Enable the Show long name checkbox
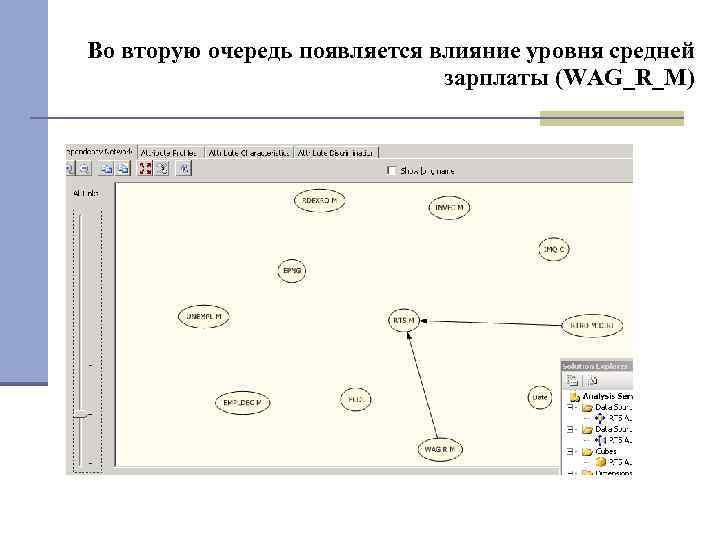 [x=391, y=171]
